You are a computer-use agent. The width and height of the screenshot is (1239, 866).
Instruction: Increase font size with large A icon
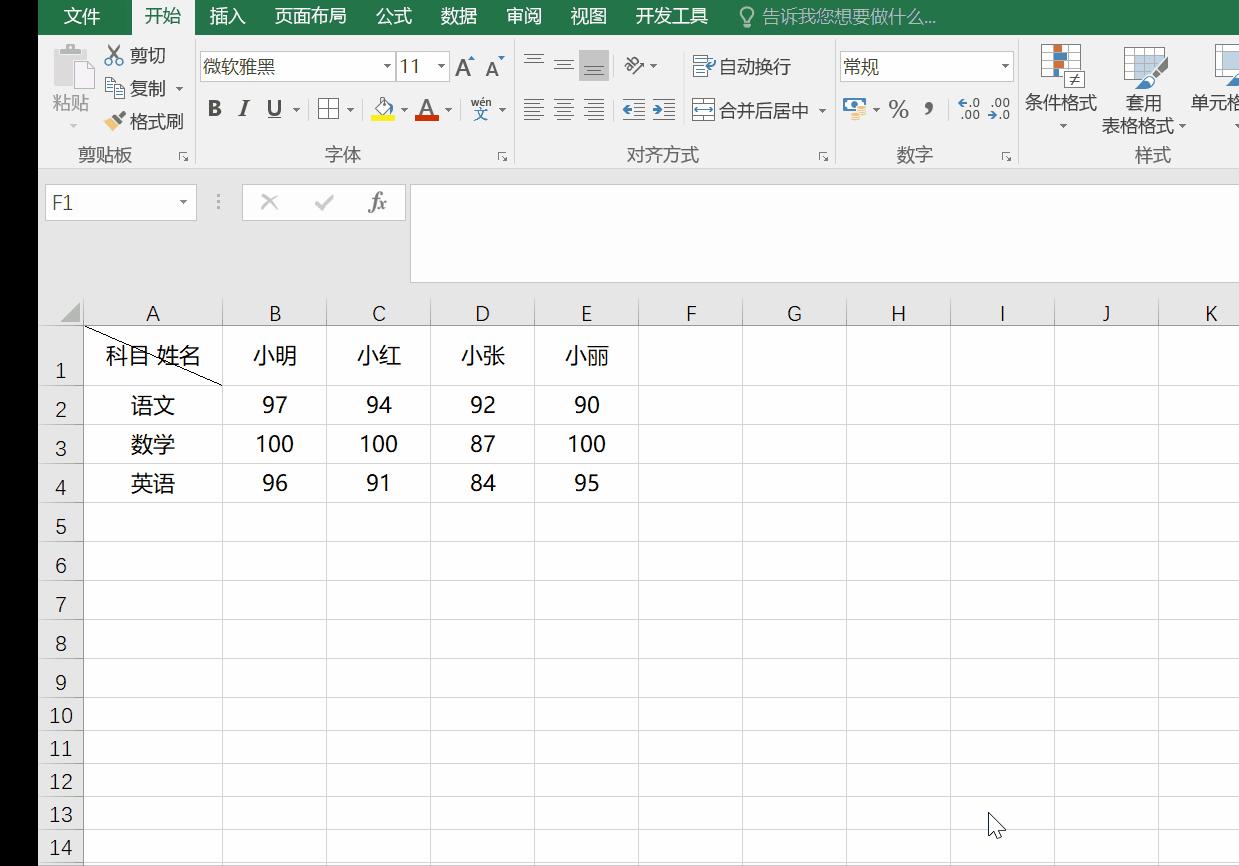point(463,67)
